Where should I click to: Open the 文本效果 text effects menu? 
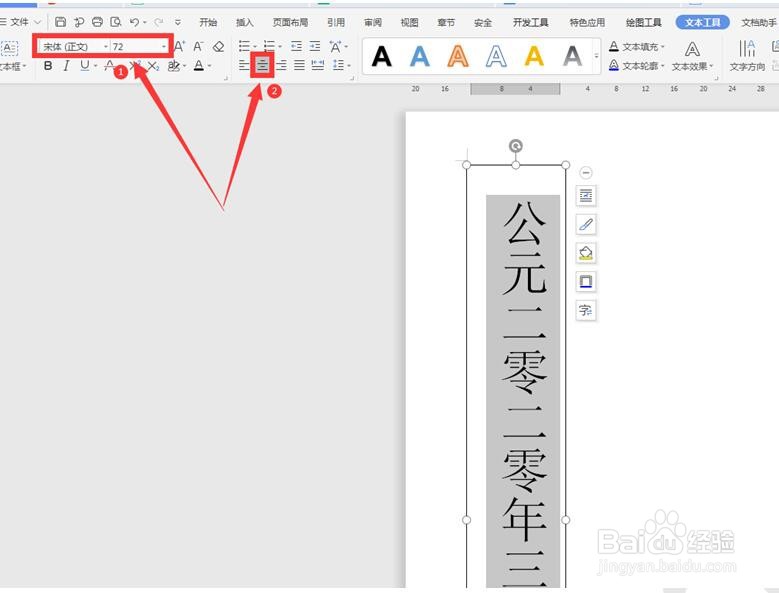click(693, 56)
